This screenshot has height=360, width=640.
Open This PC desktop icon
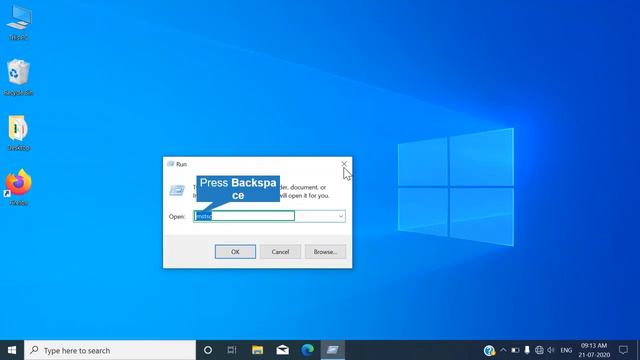[18, 22]
